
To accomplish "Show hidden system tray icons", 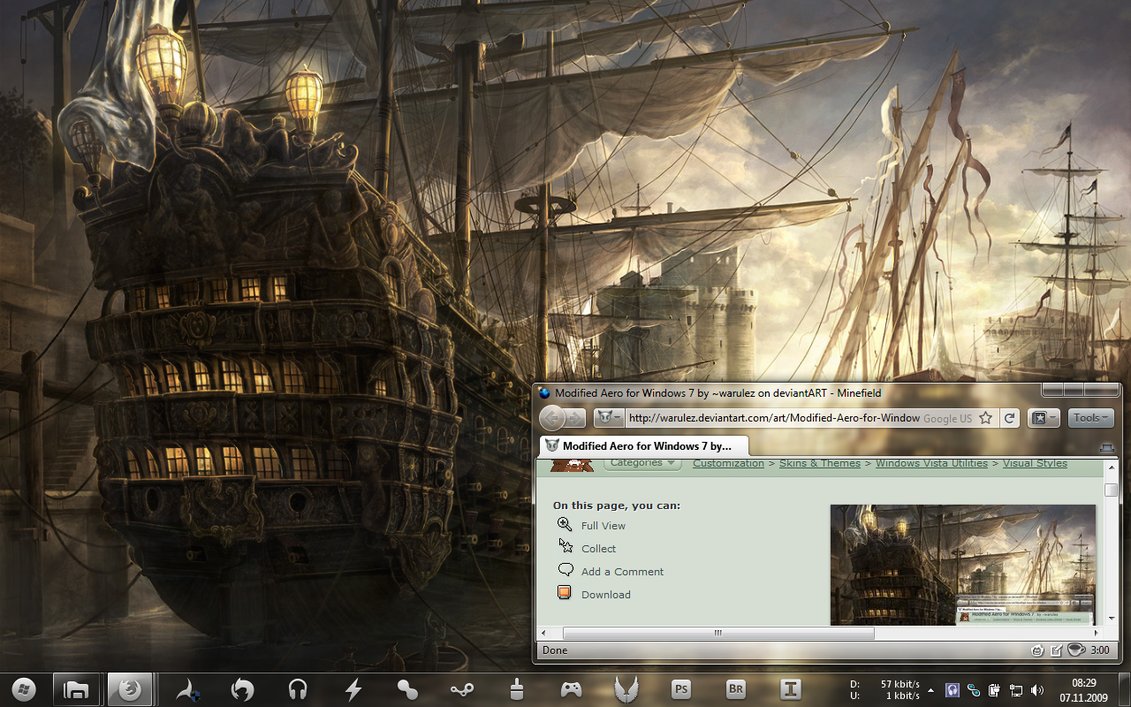I will [931, 690].
